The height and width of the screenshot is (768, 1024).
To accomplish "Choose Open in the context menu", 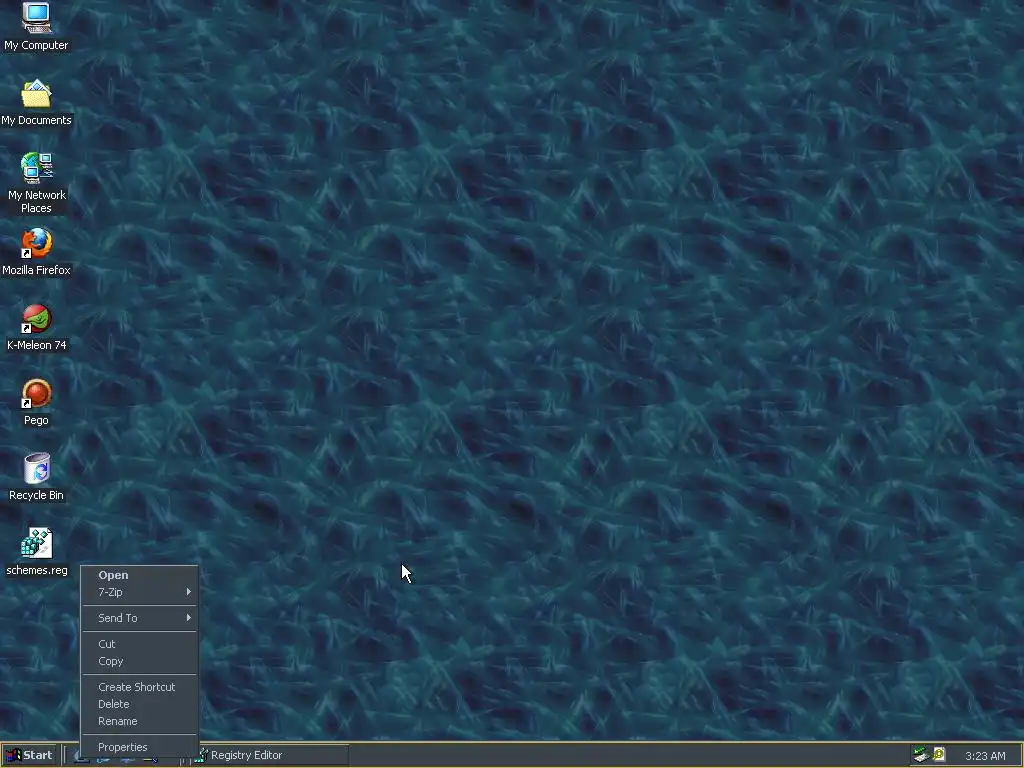I will pyautogui.click(x=139, y=575).
